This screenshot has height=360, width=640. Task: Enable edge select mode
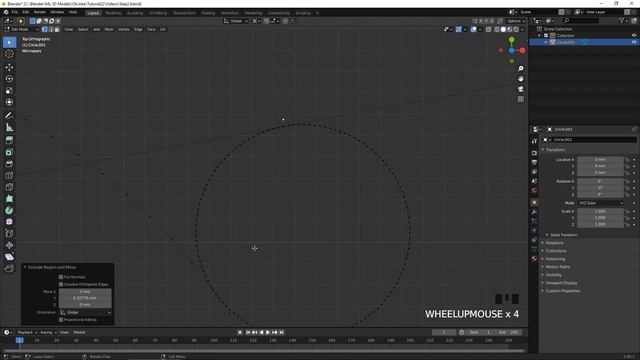pyautogui.click(x=51, y=29)
